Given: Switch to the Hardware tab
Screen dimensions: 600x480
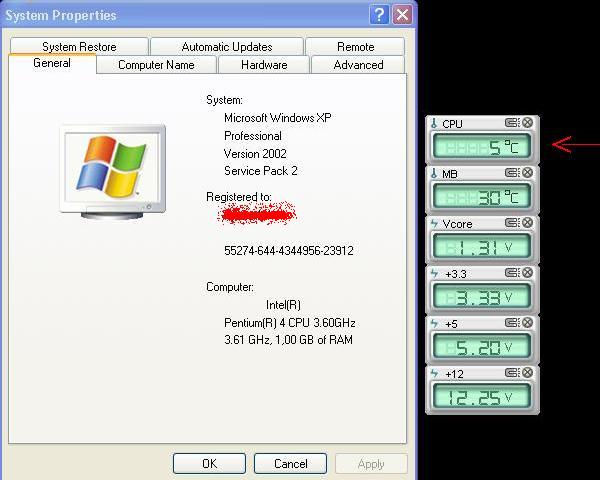Looking at the screenshot, I should (x=264, y=65).
